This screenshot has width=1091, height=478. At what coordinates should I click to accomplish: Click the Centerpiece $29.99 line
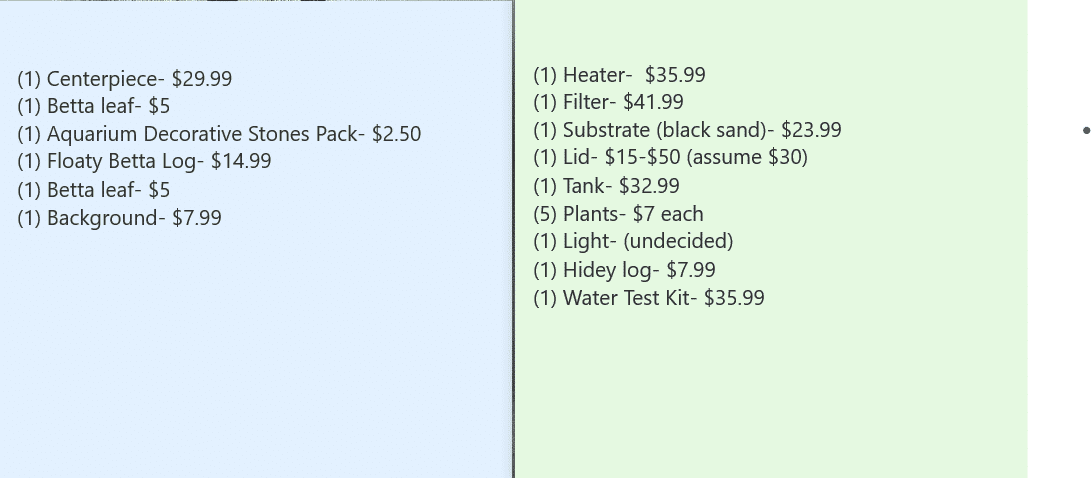125,79
